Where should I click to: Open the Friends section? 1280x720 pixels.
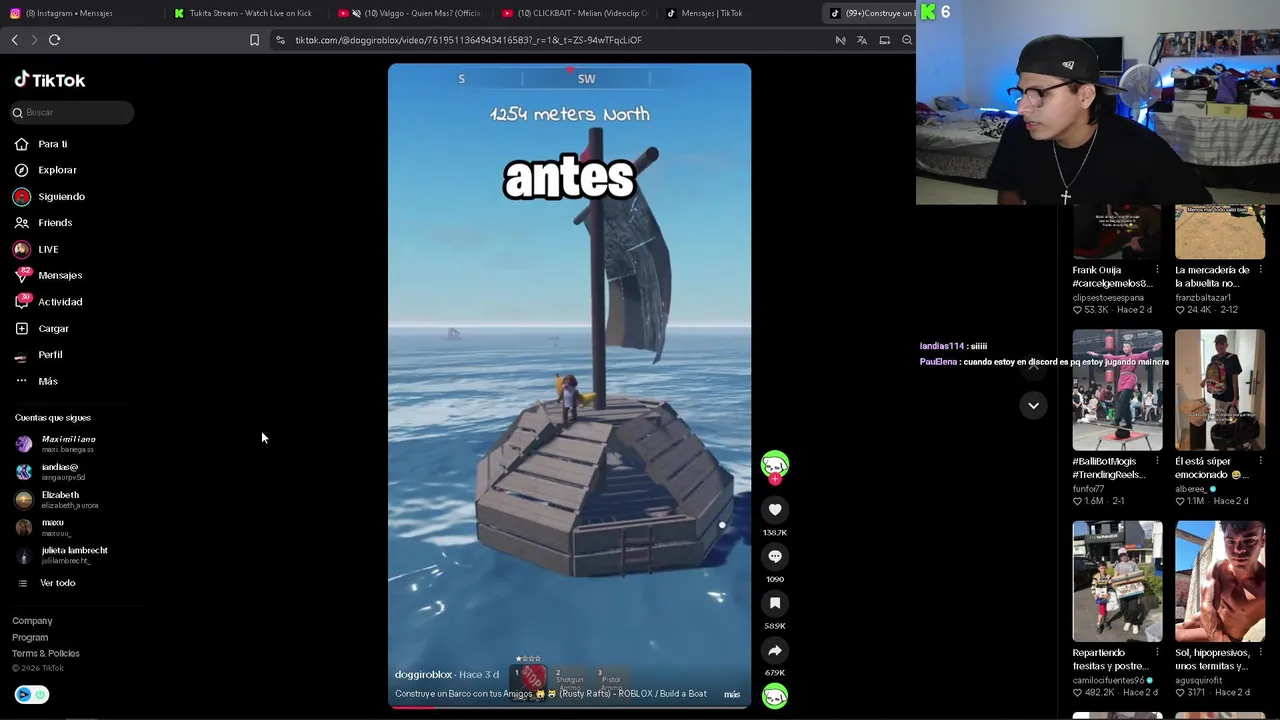pos(44,222)
